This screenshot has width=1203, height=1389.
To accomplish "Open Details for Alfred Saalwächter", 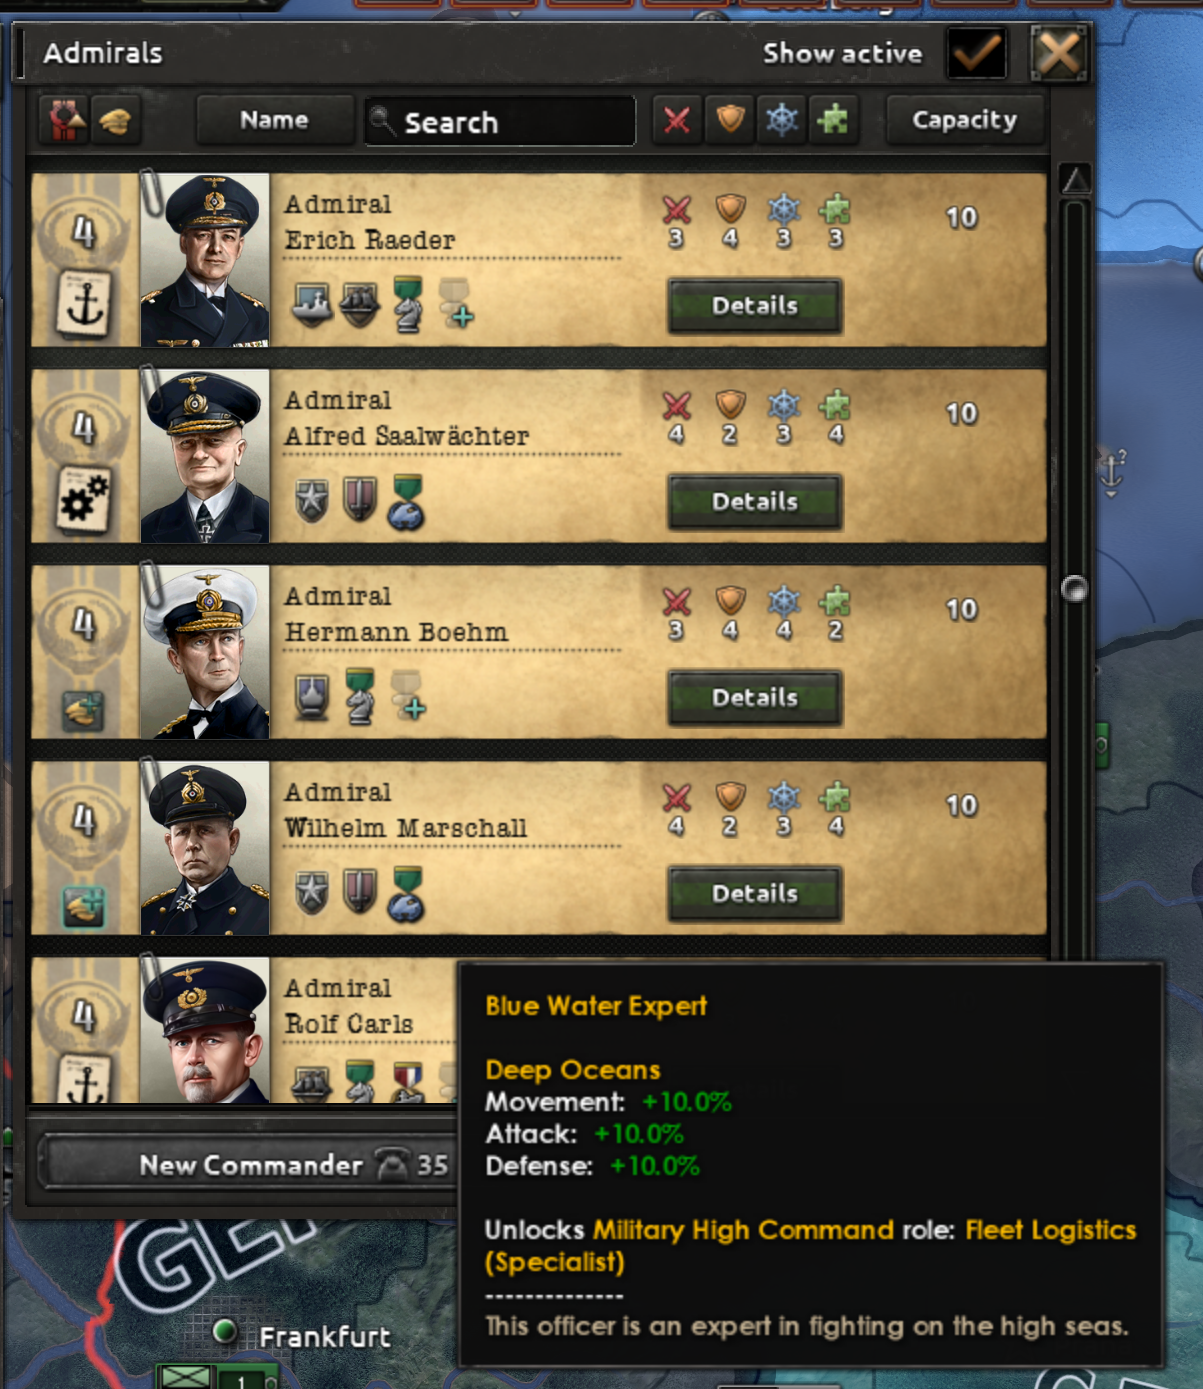I will point(755,501).
